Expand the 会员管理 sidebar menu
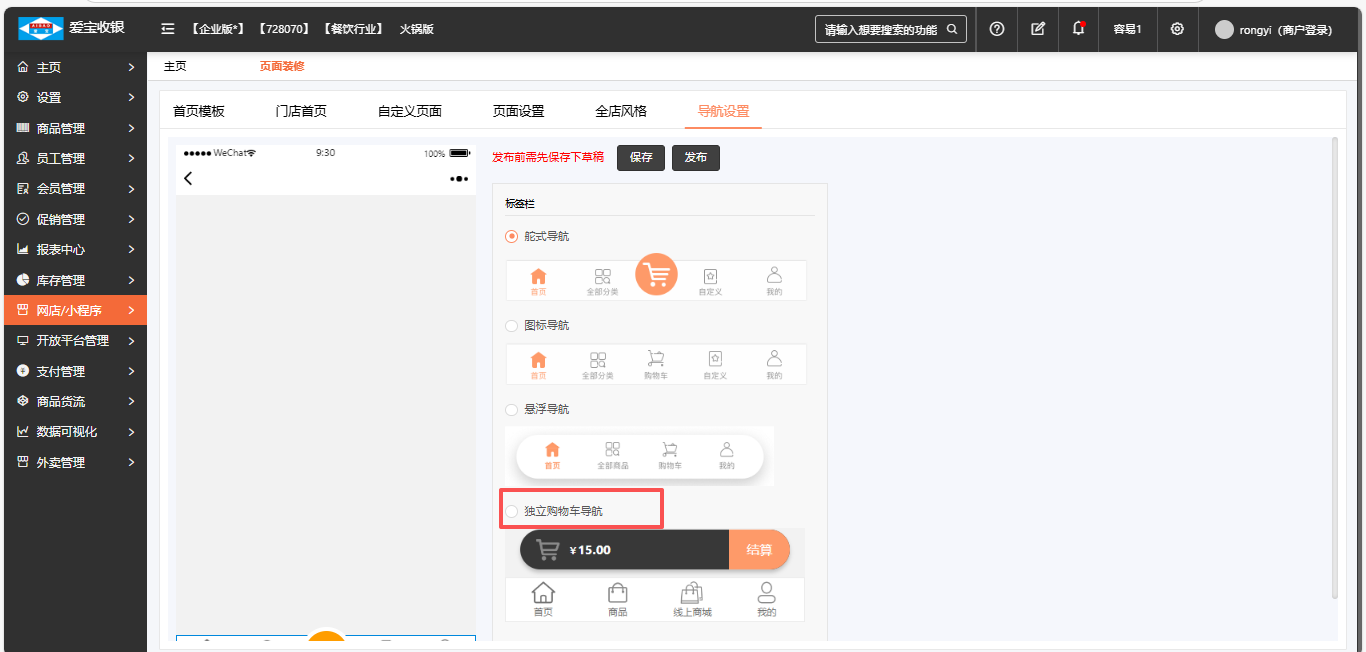 (75, 189)
